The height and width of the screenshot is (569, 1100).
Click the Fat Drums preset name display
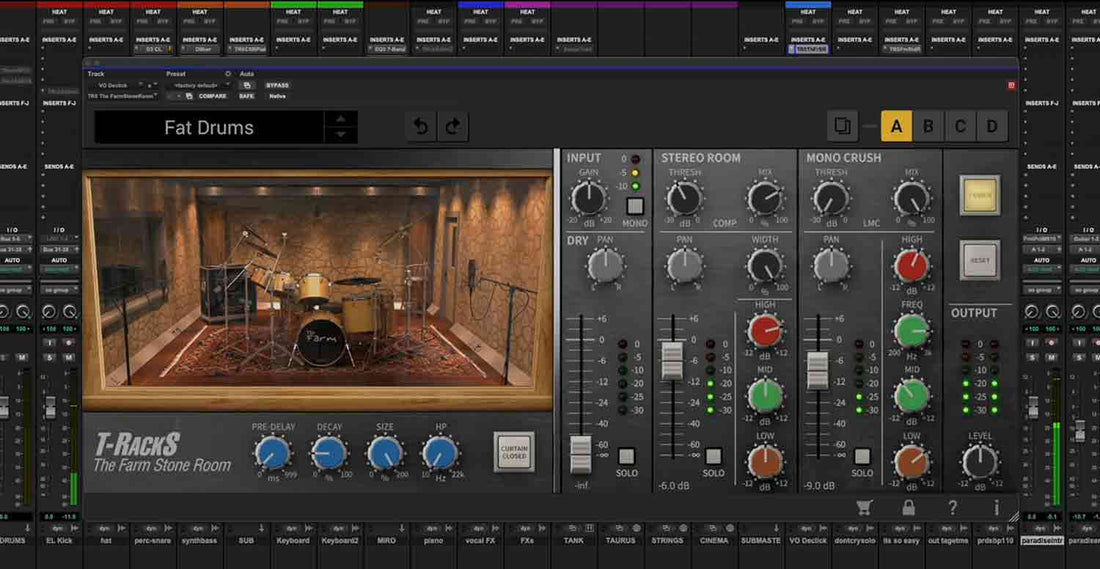coord(209,127)
